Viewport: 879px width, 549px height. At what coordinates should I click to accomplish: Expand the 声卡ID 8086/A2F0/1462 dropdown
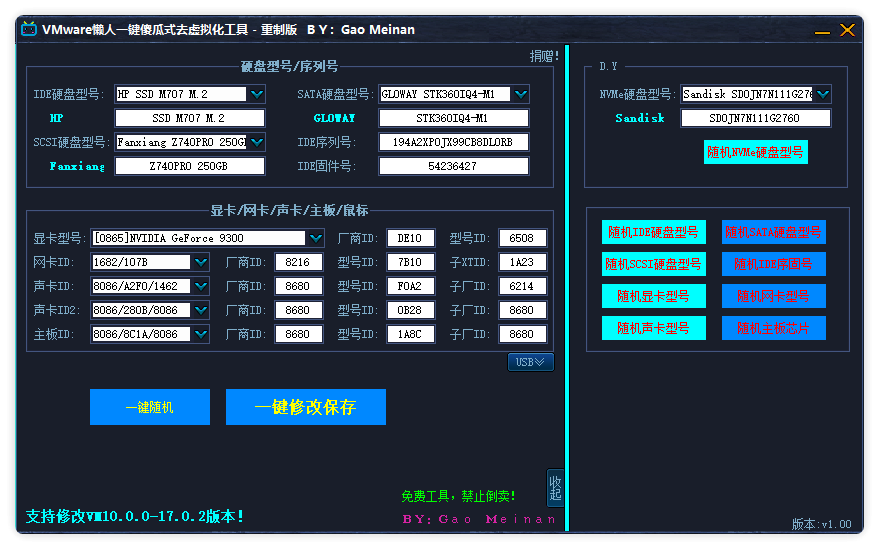201,286
